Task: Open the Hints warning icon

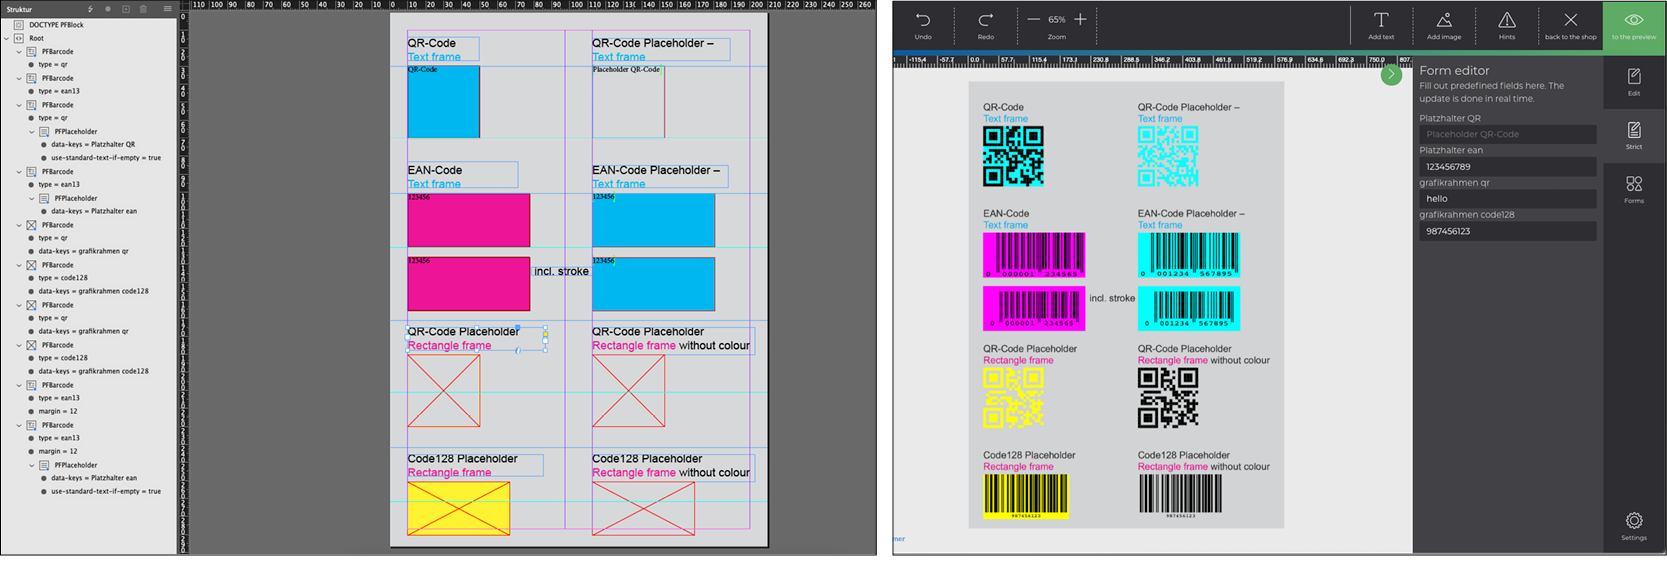Action: pos(1506,21)
